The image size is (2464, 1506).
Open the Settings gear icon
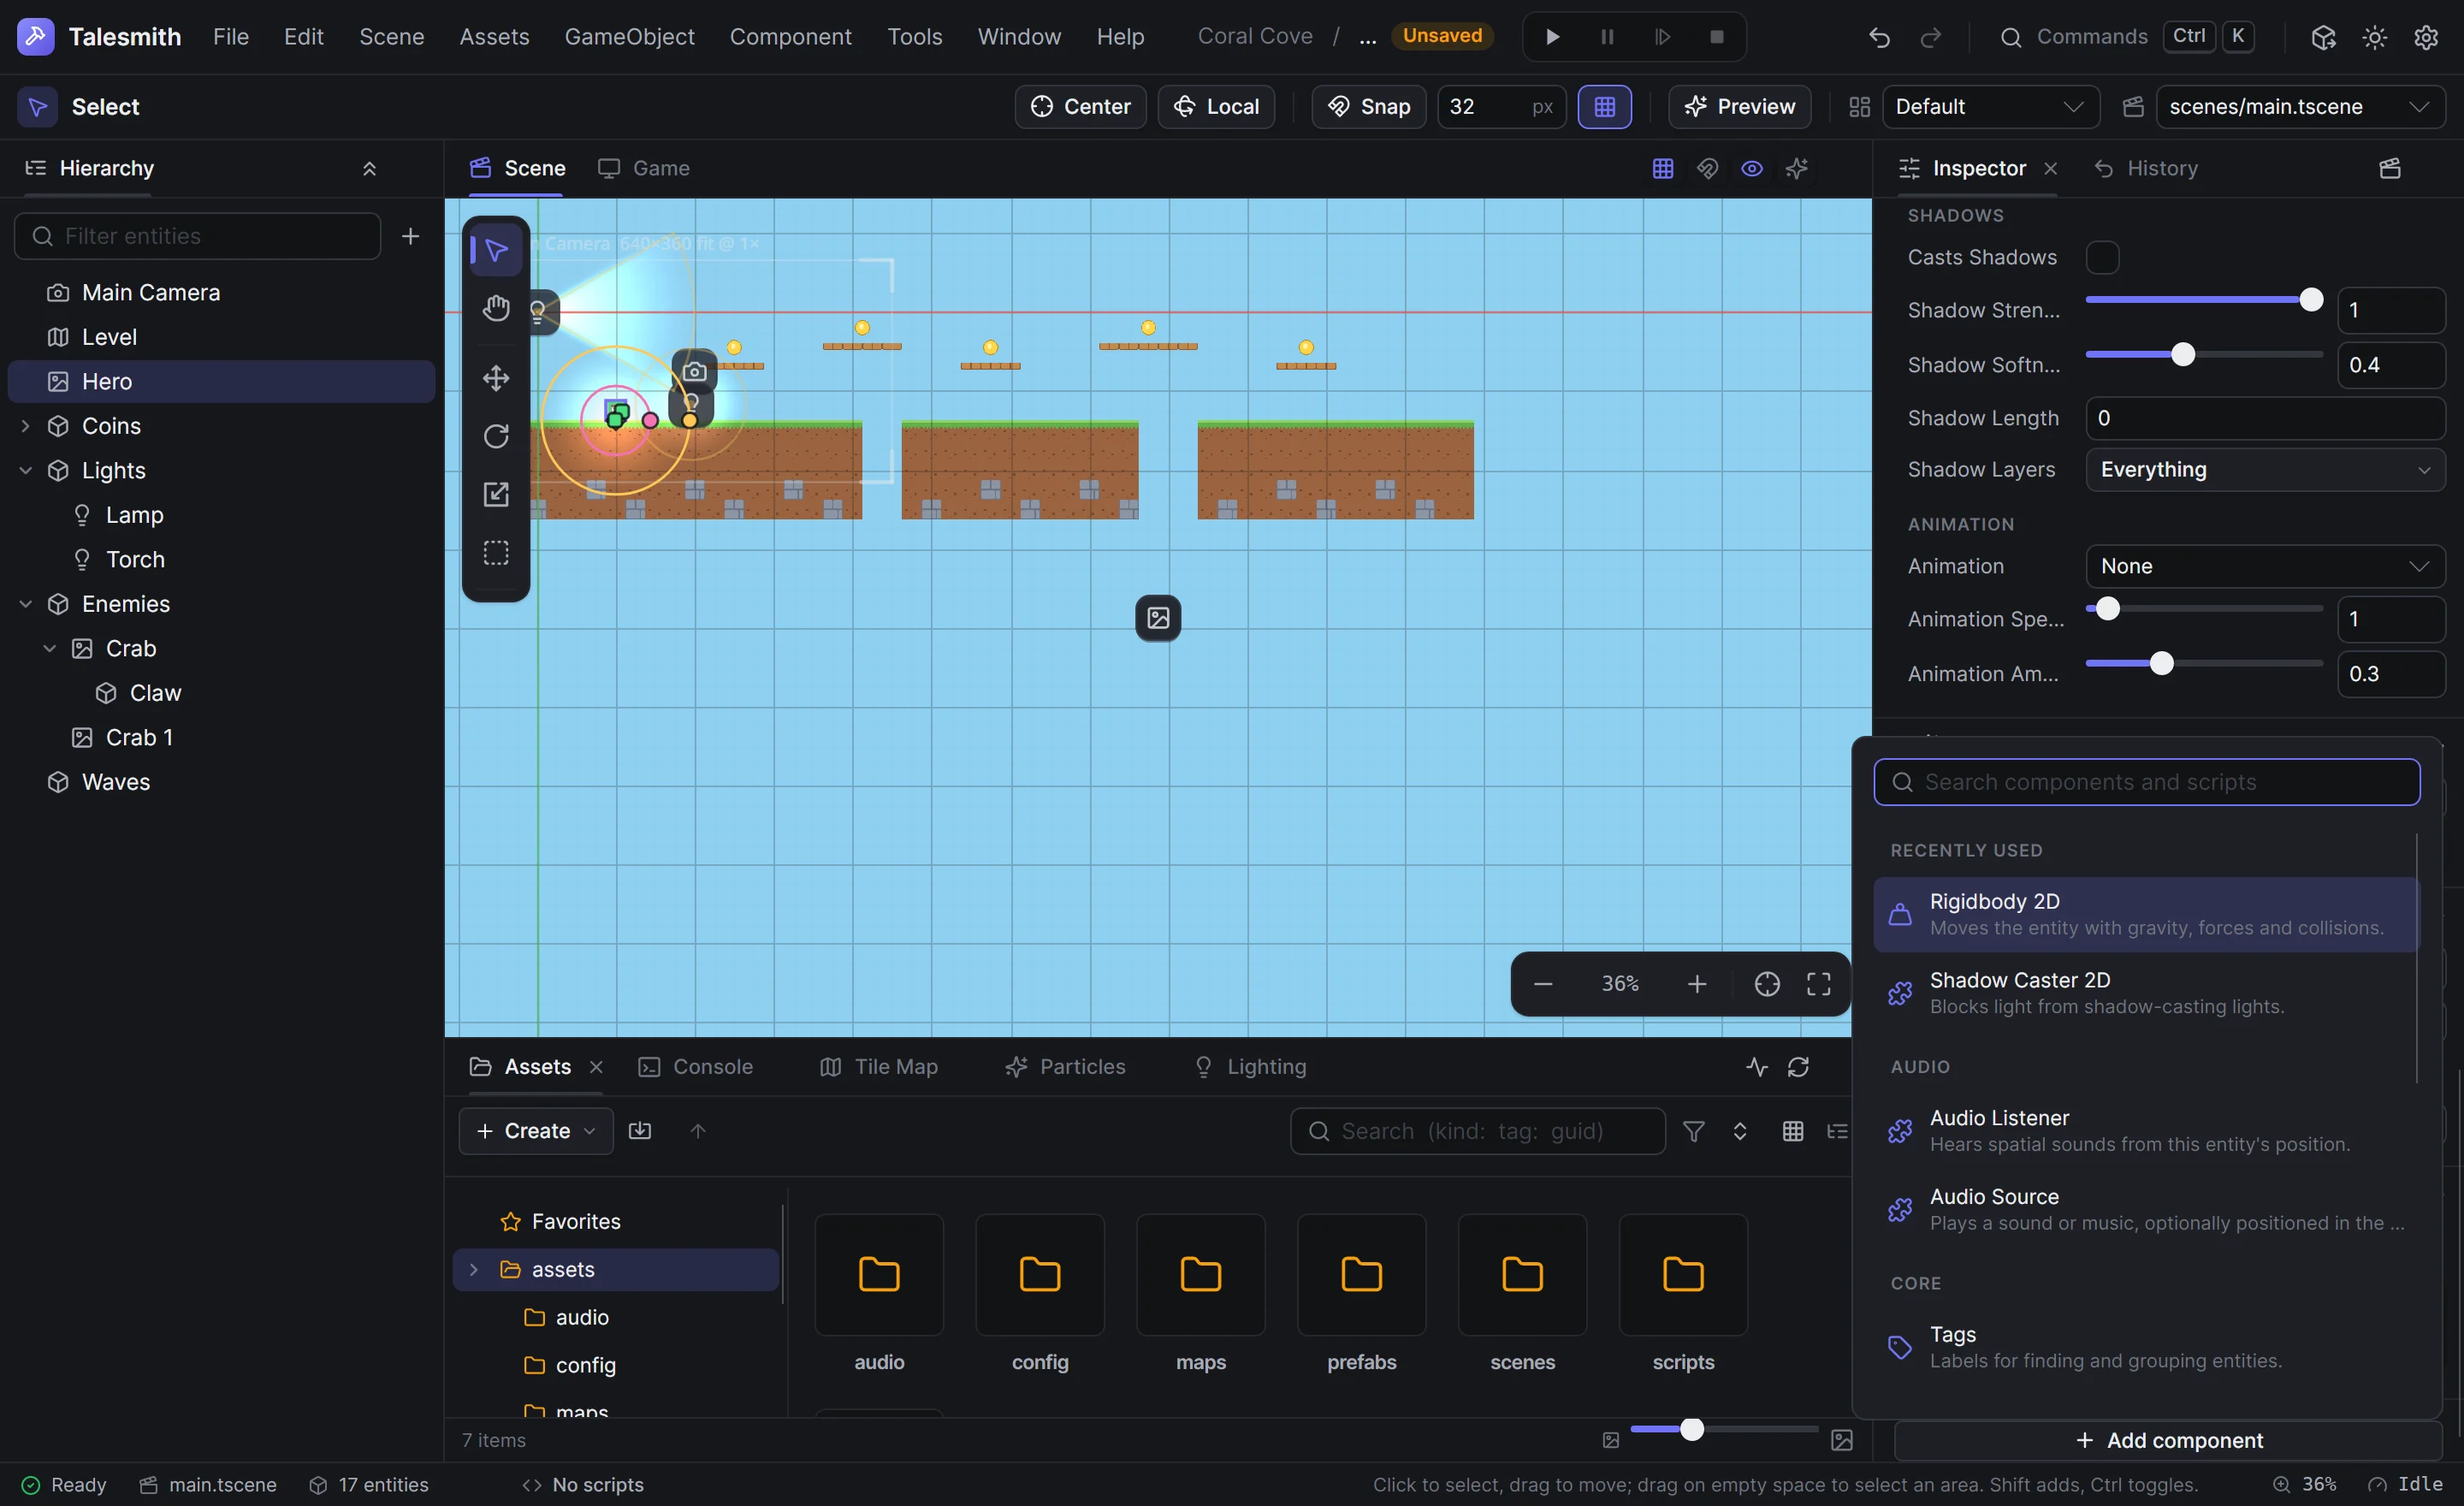pos(2426,37)
